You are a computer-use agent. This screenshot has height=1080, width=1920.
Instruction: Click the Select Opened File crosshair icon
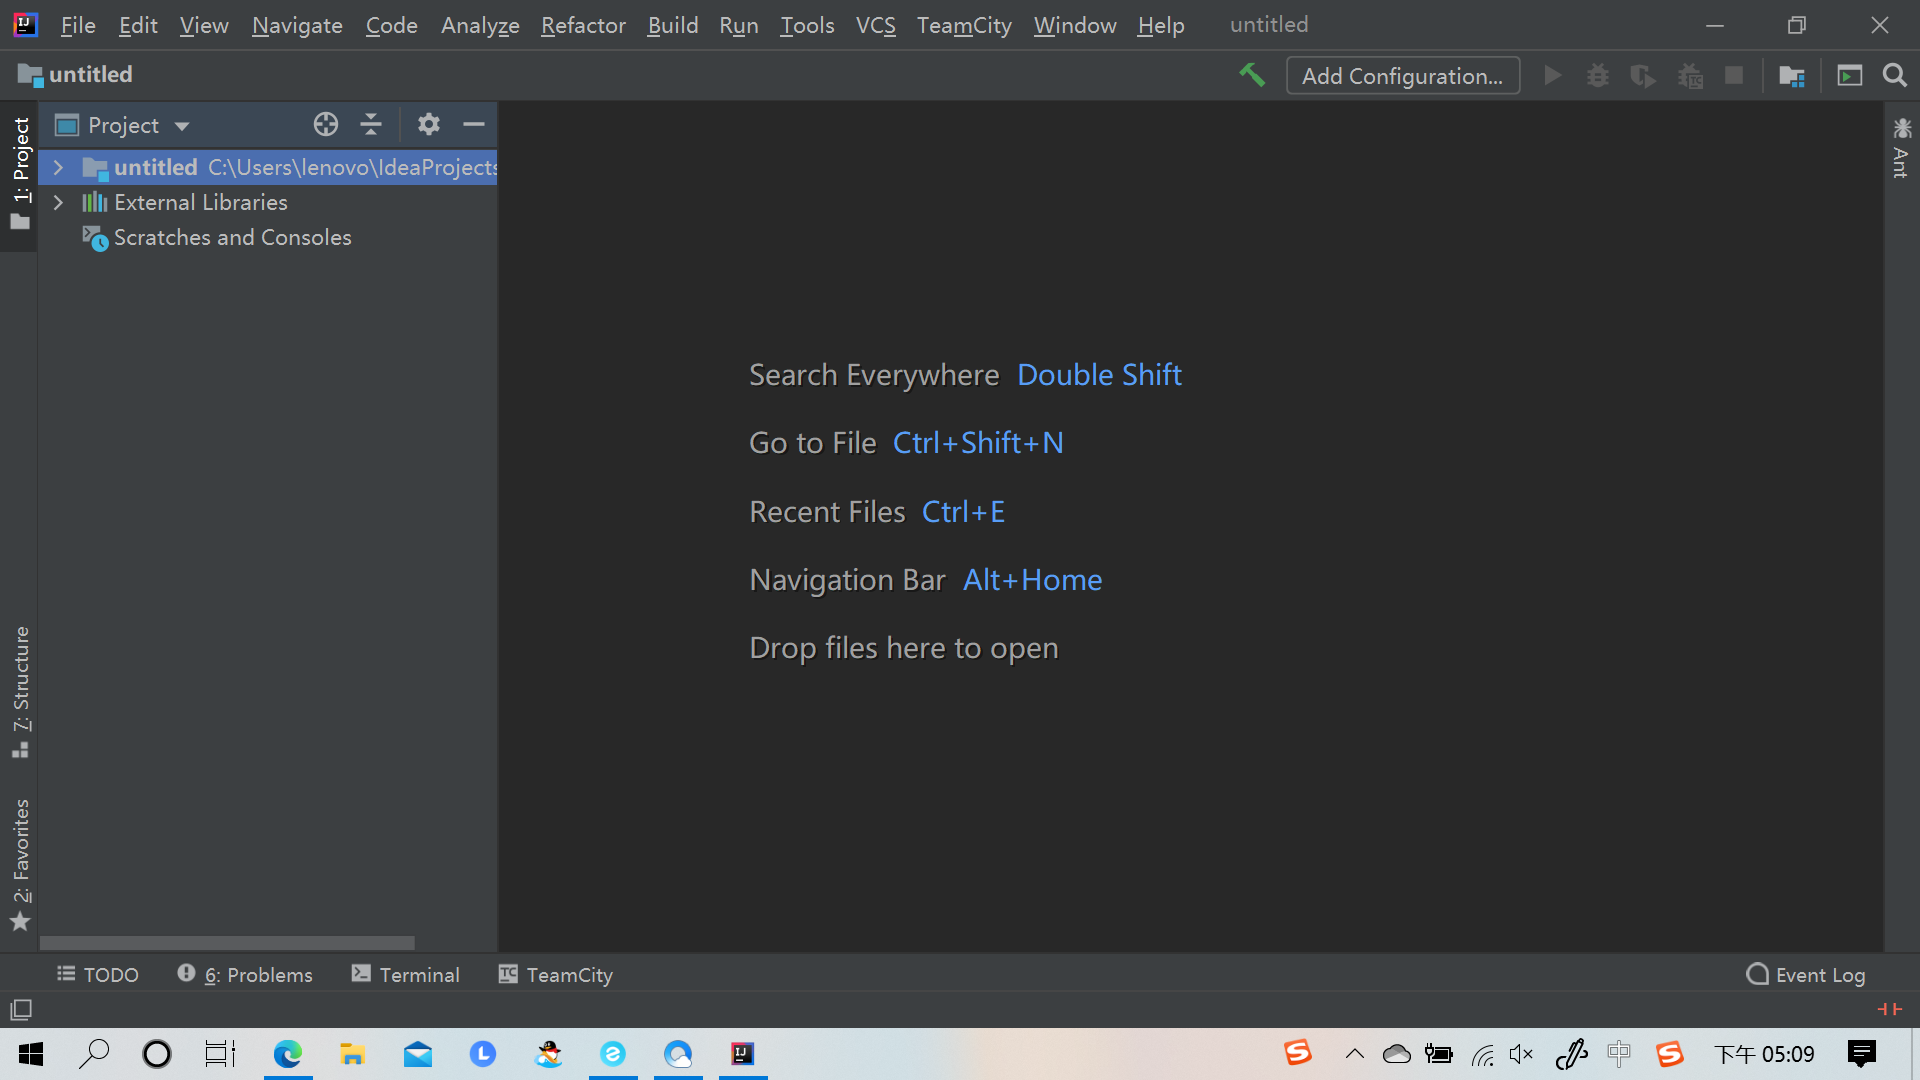pos(325,124)
